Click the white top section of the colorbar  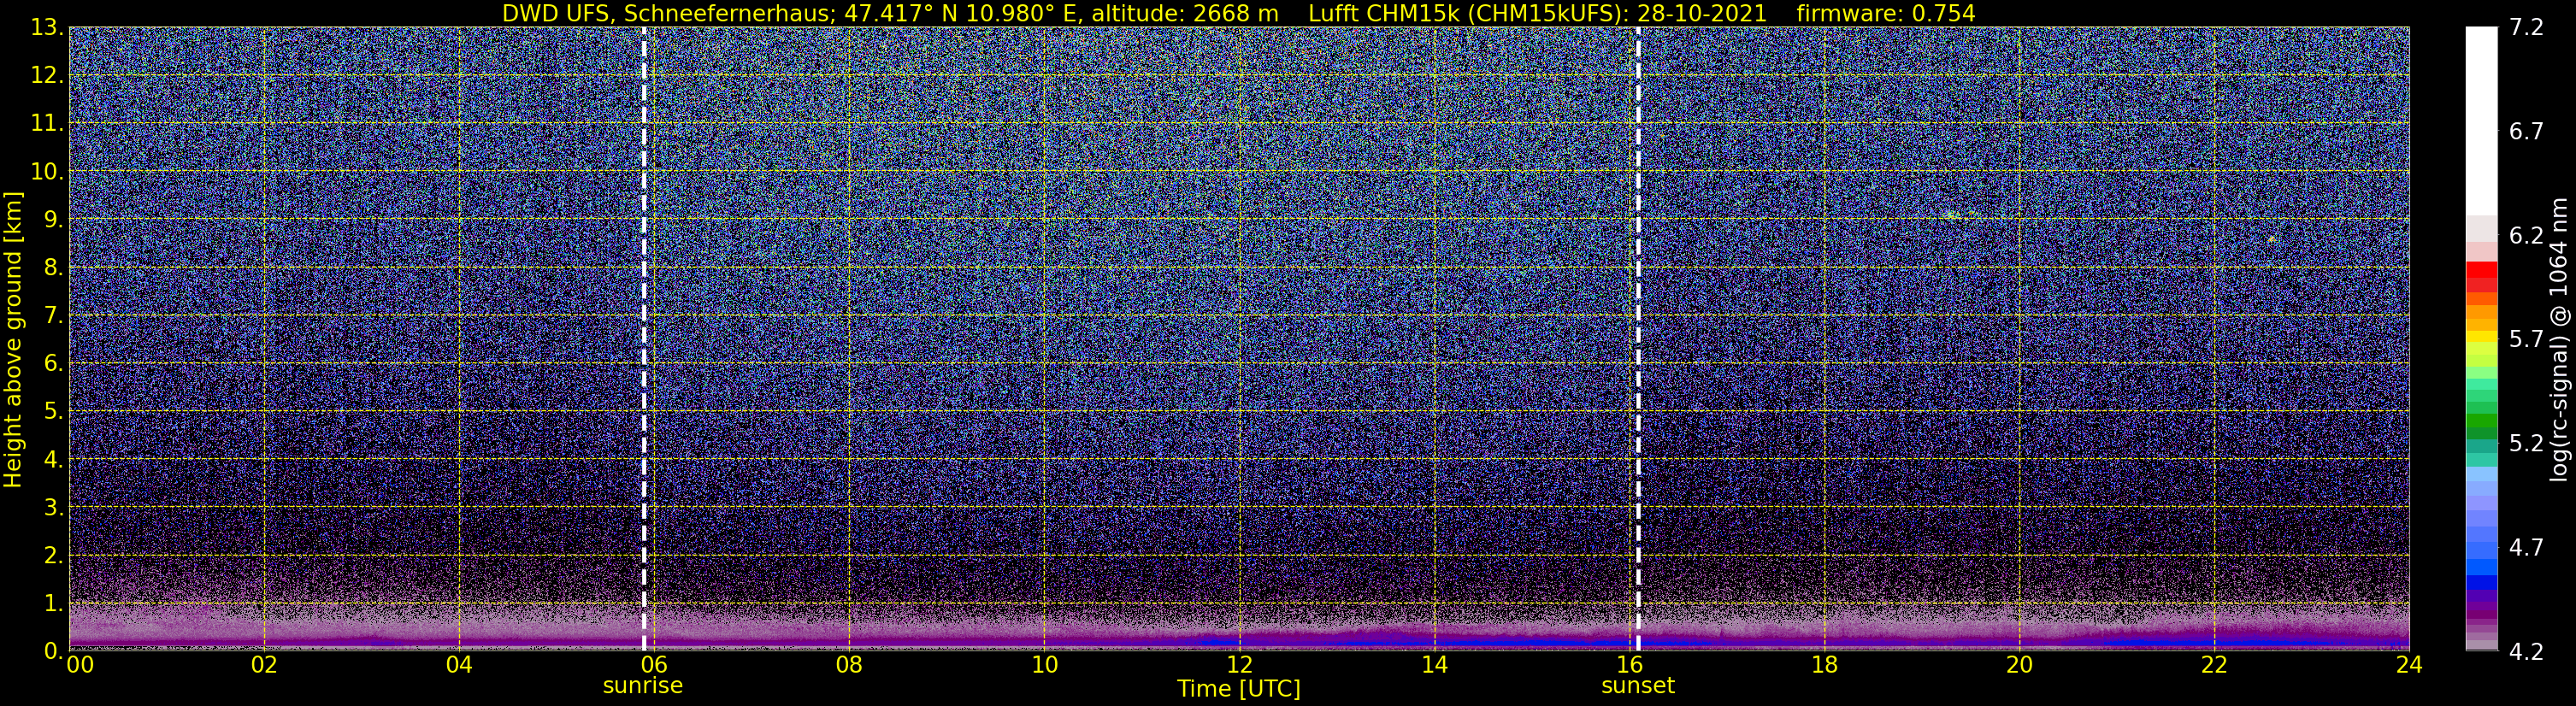(2481, 121)
